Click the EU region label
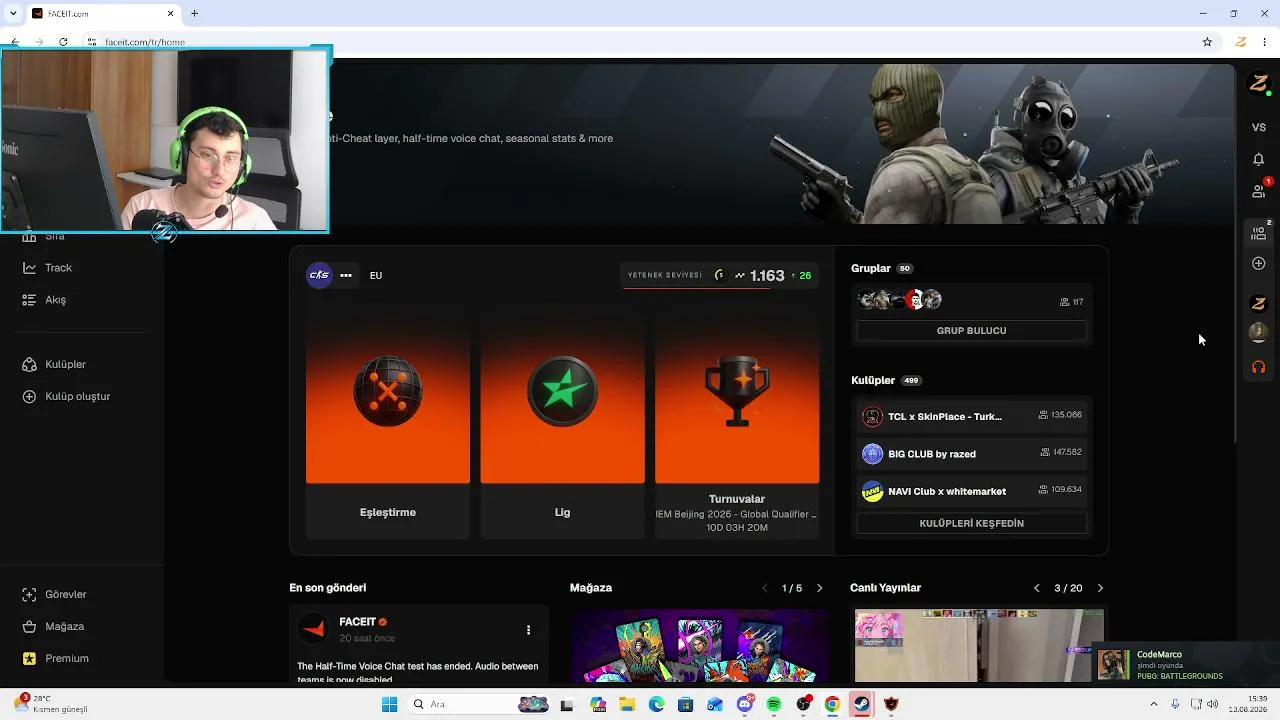The height and width of the screenshot is (720, 1280). point(376,276)
